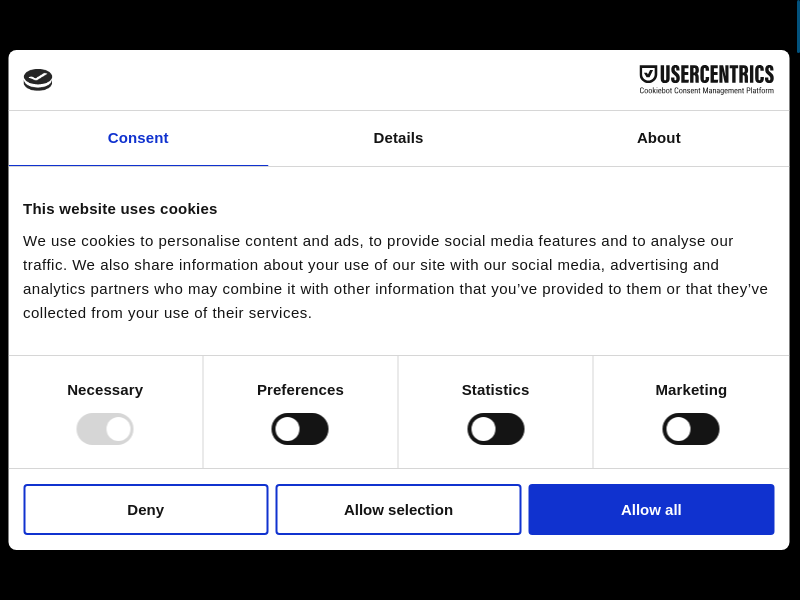Click the Allow selection button

pyautogui.click(x=398, y=510)
